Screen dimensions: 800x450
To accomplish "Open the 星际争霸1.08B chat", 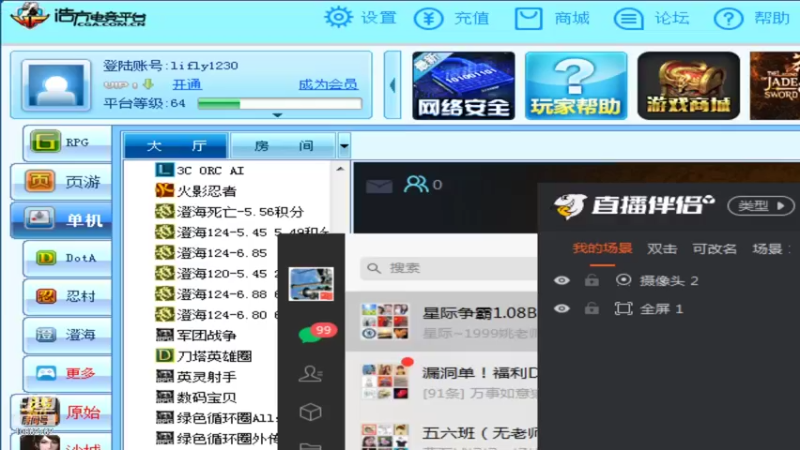I will pos(442,321).
